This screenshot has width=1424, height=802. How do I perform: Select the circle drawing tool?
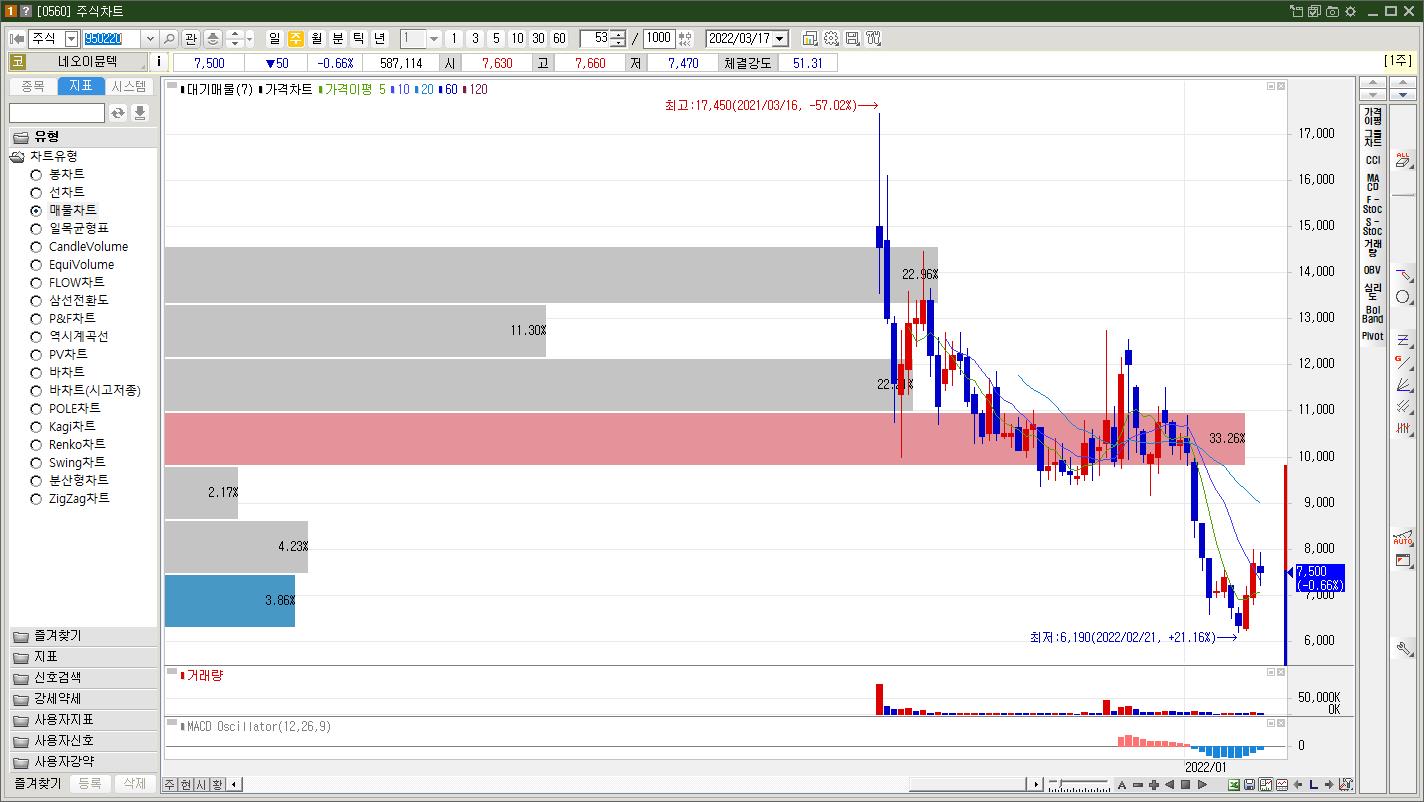[1404, 297]
